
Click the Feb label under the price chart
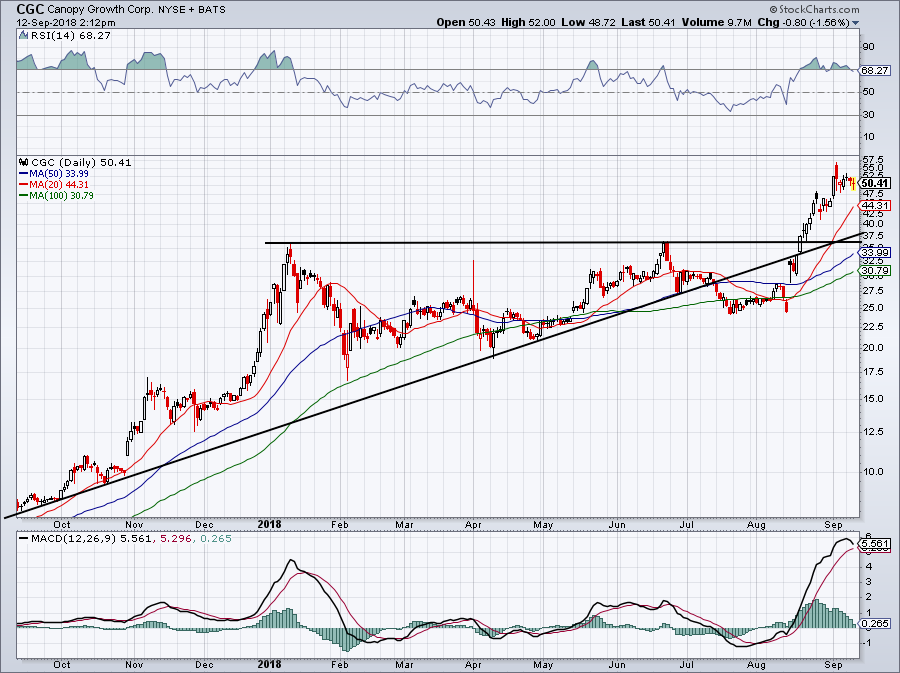pos(340,524)
